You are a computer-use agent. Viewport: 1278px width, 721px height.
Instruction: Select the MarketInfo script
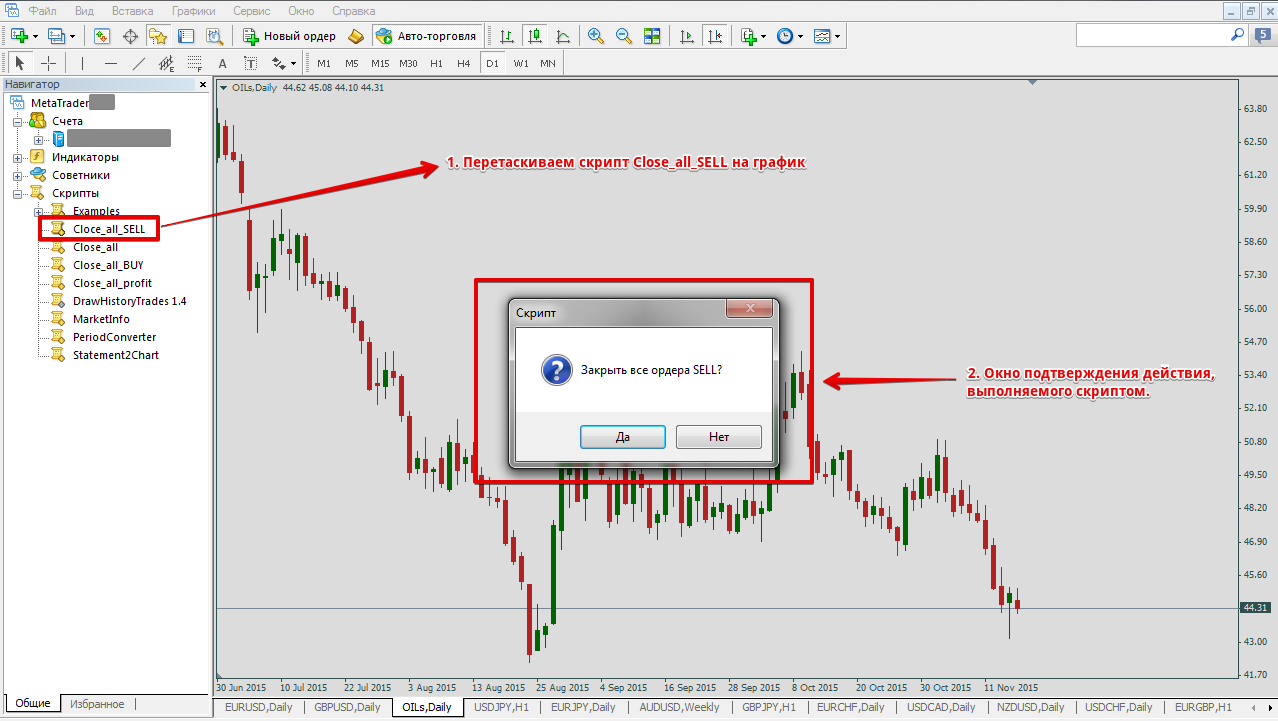coord(101,319)
